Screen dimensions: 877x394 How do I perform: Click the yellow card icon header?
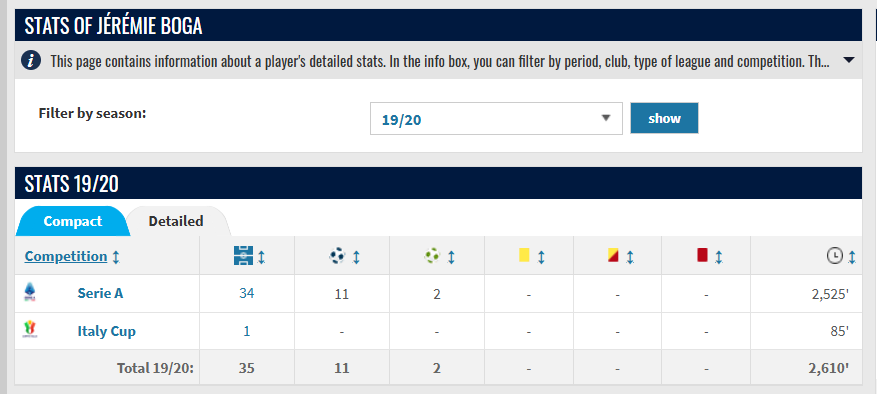point(524,255)
